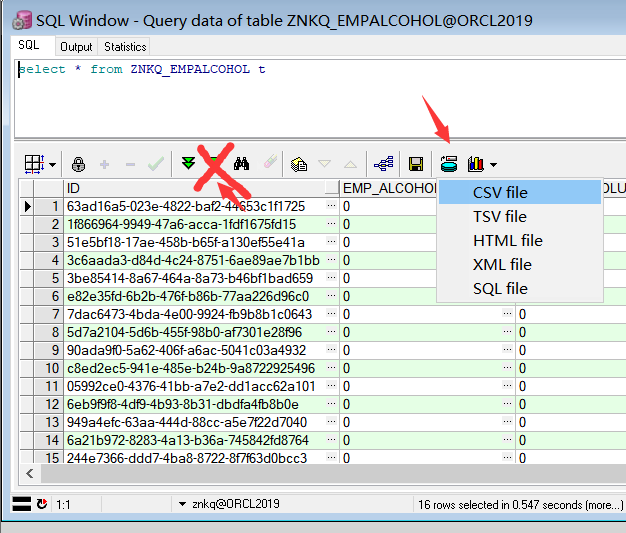Select row header number 5
This screenshot has height=533, width=626.
pyautogui.click(x=49, y=278)
